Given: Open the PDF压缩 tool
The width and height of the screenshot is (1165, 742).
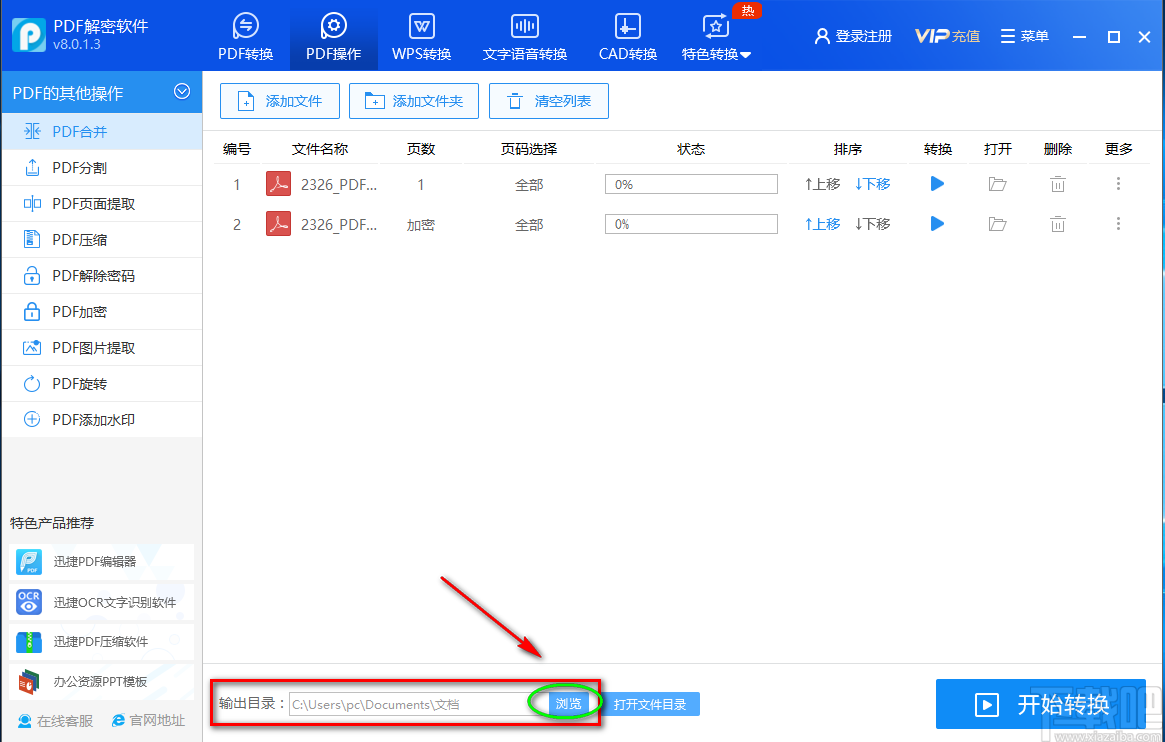Looking at the screenshot, I should click(x=75, y=239).
